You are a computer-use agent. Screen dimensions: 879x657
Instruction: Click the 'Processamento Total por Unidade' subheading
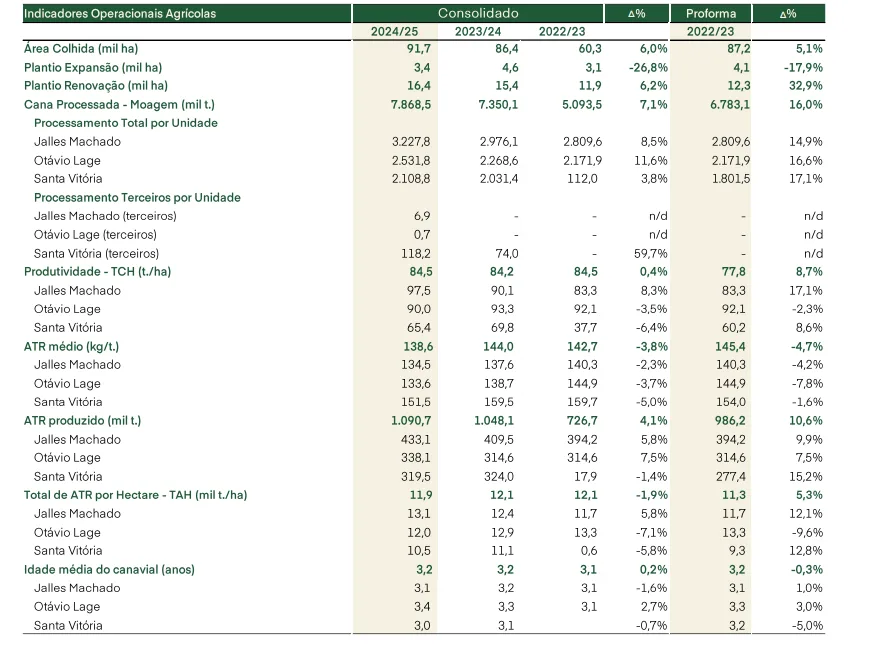126,123
